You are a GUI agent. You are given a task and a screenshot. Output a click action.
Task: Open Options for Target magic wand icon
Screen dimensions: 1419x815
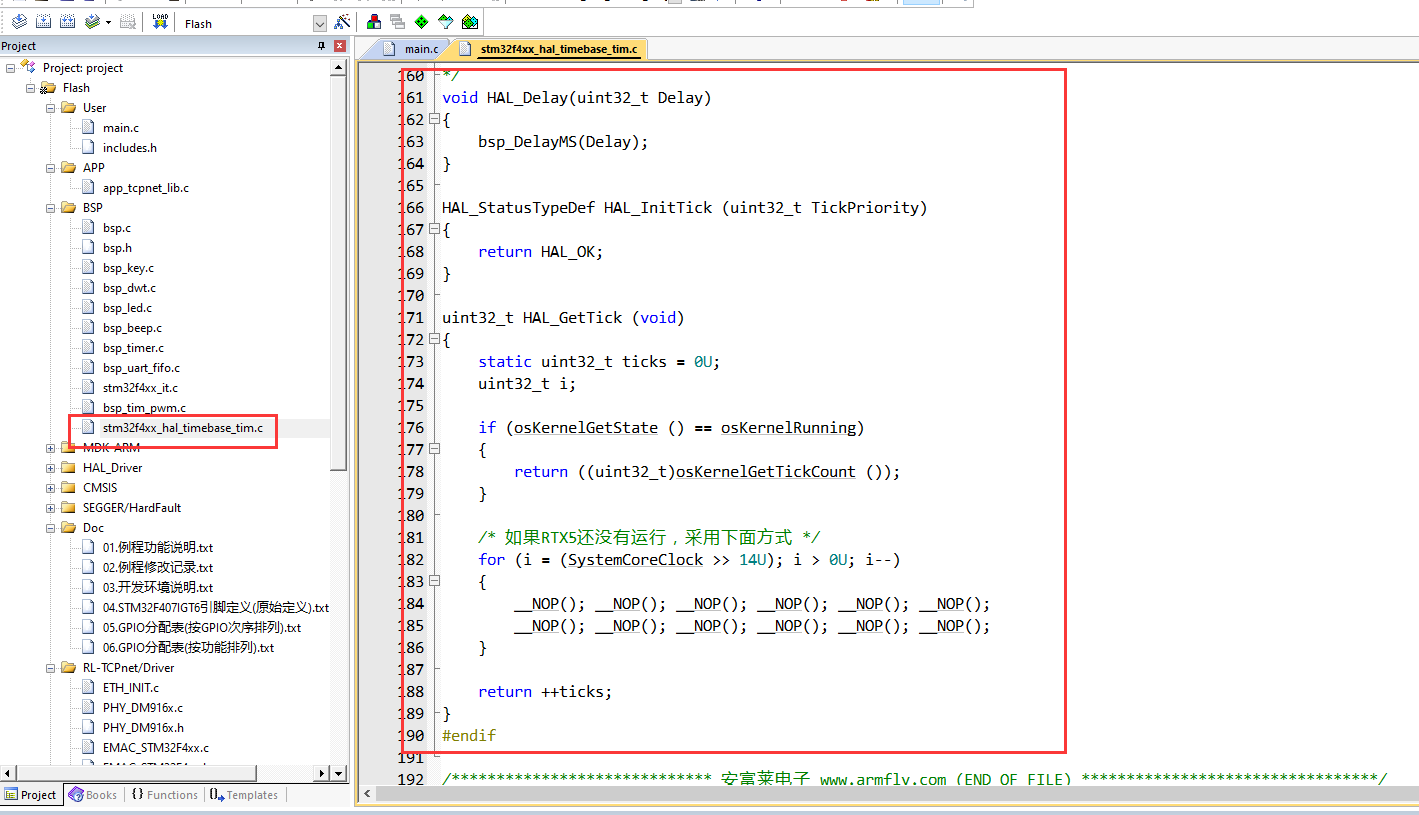pos(343,22)
